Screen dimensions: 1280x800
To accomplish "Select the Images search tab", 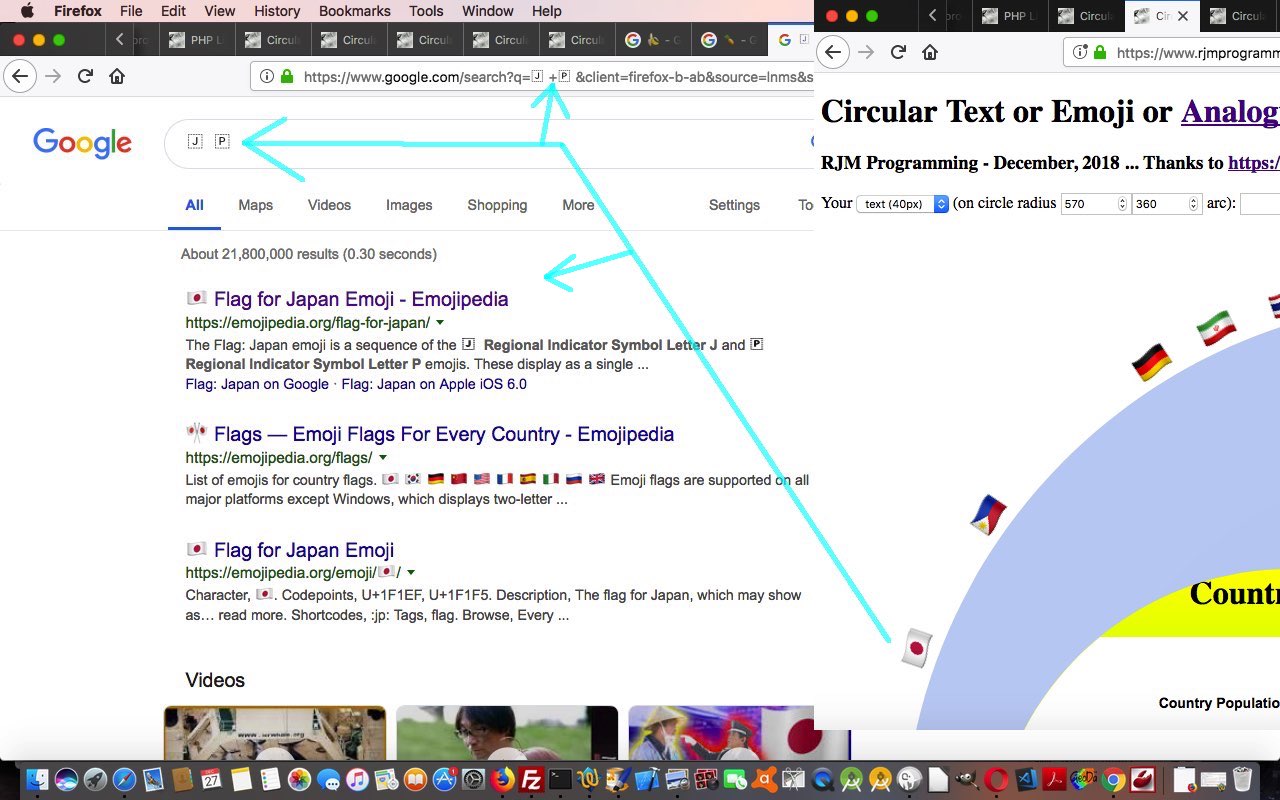I will 409,205.
